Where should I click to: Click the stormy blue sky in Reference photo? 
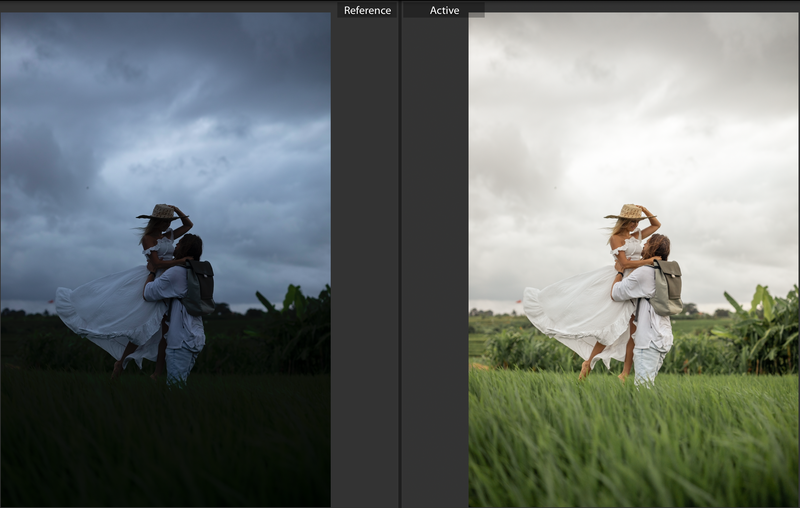[165, 100]
